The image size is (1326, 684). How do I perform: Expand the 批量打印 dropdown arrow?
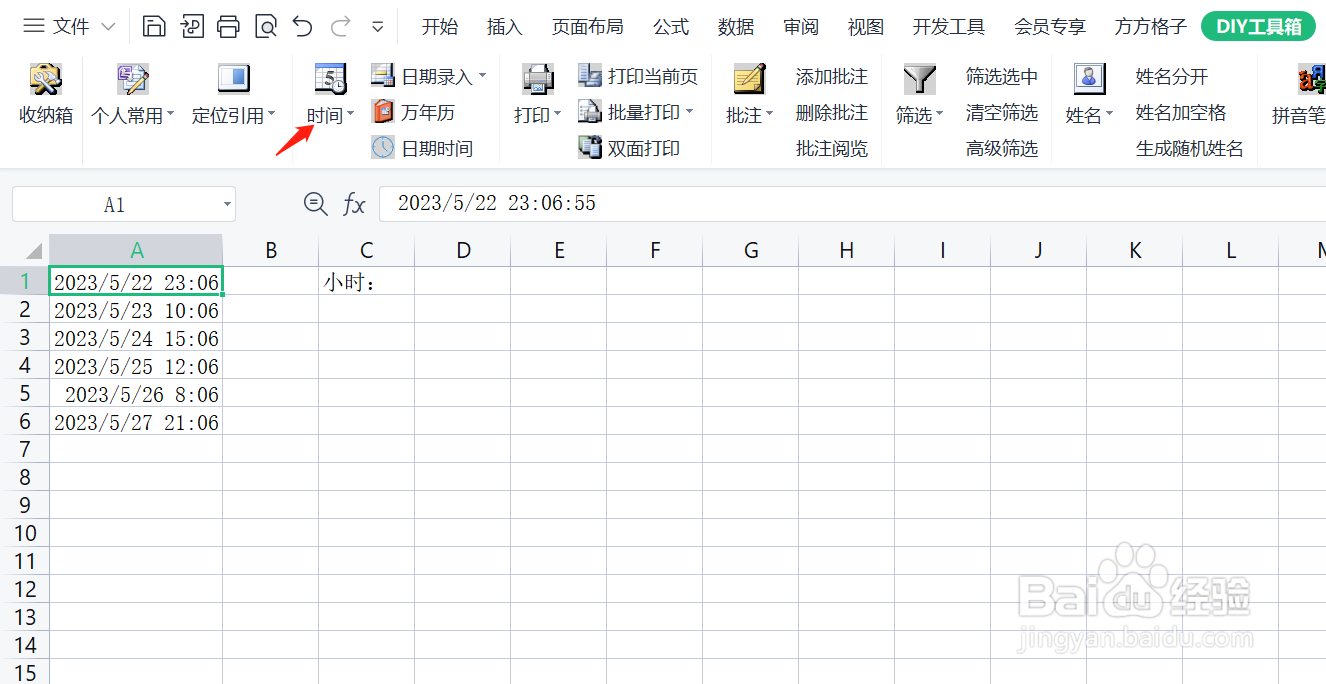pos(689,112)
